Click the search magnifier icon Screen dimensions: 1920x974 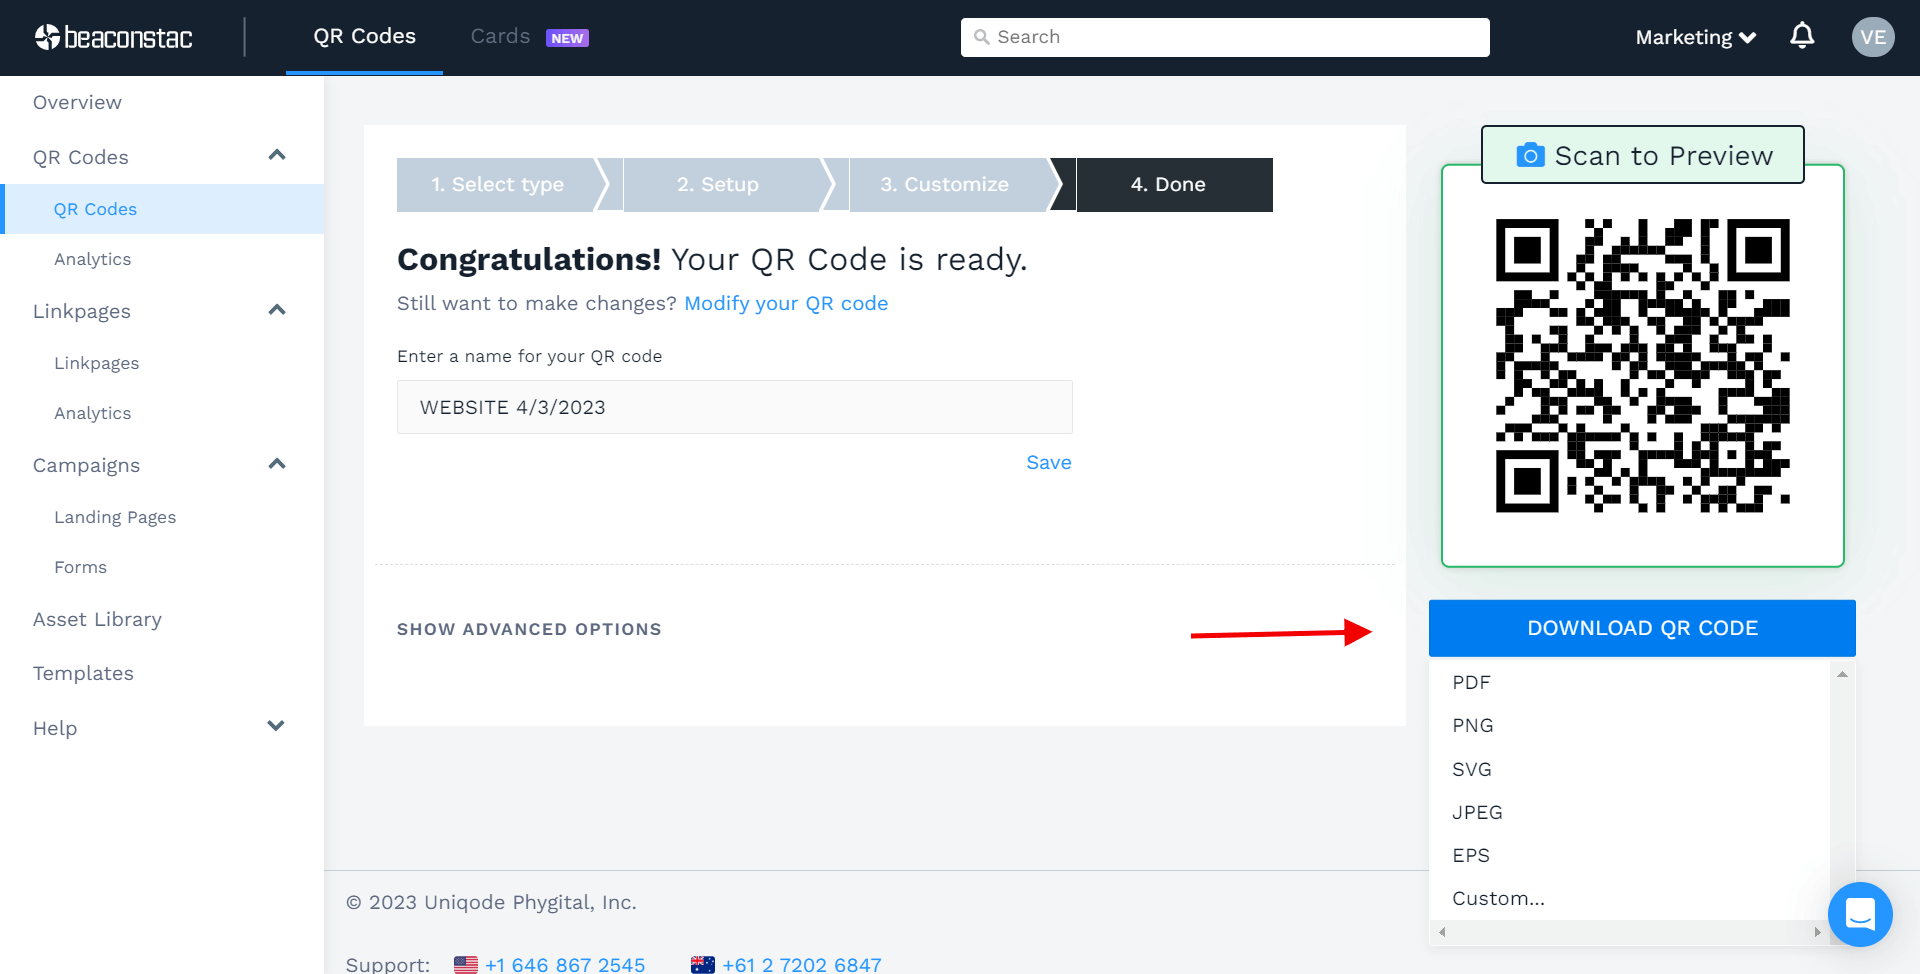983,37
